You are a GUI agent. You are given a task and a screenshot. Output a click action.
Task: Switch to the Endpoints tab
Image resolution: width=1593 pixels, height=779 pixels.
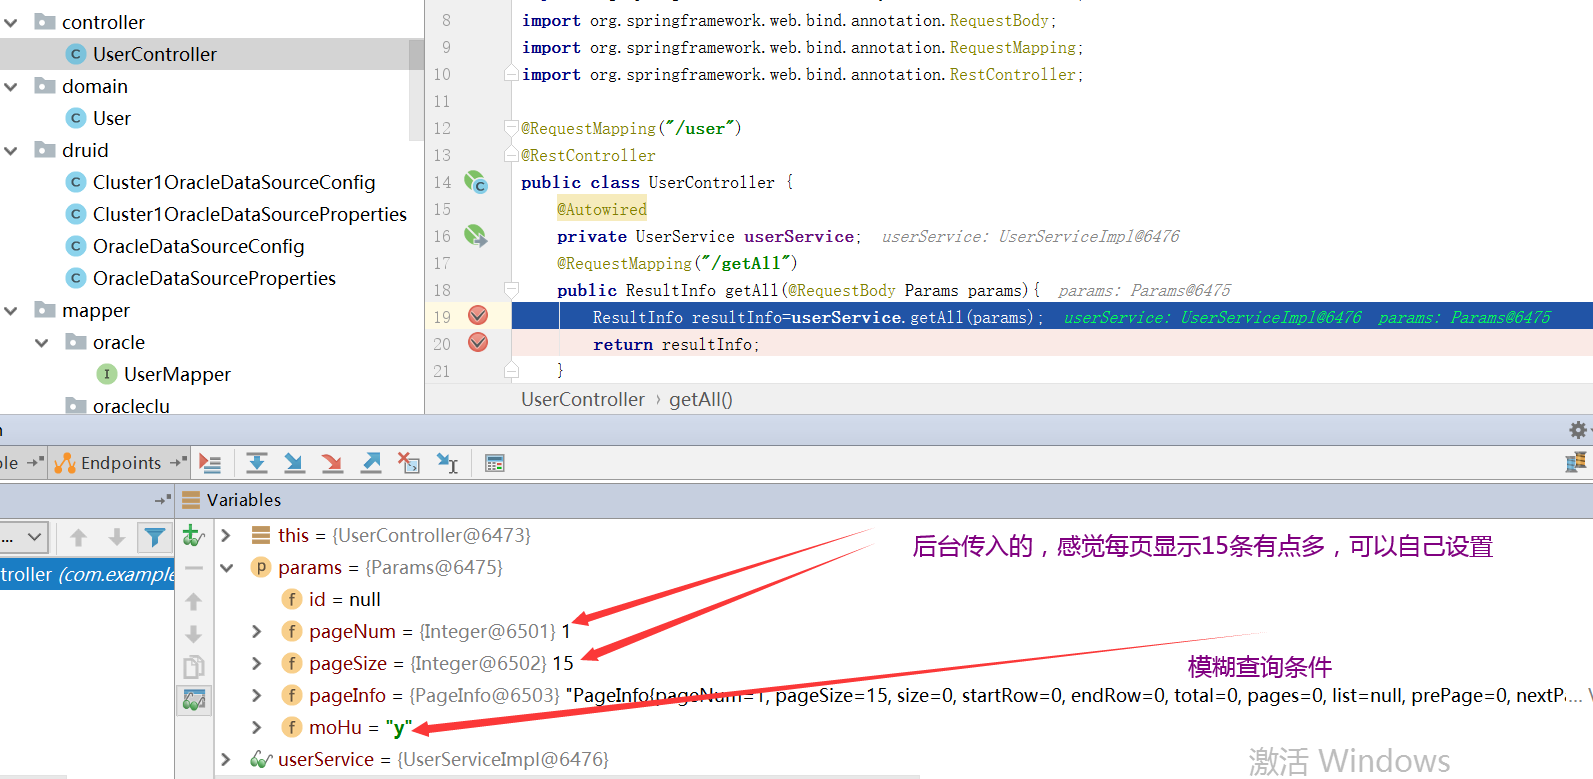(x=121, y=463)
